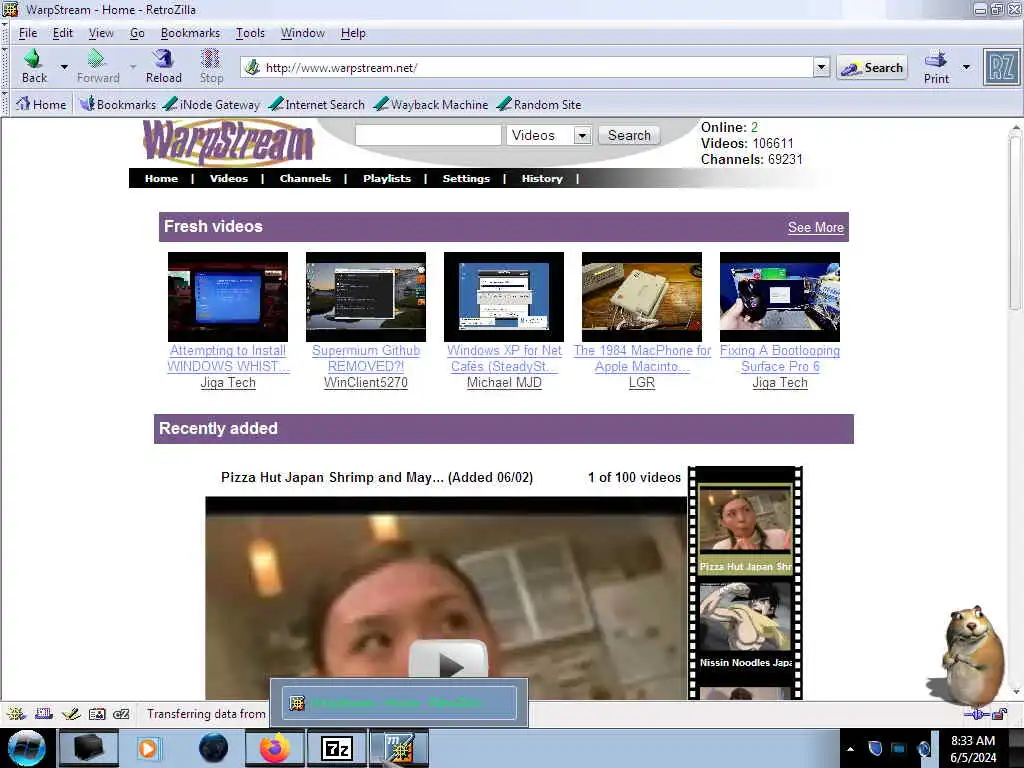Open Wayback Machine bookmark
This screenshot has height=768, width=1024.
(431, 104)
